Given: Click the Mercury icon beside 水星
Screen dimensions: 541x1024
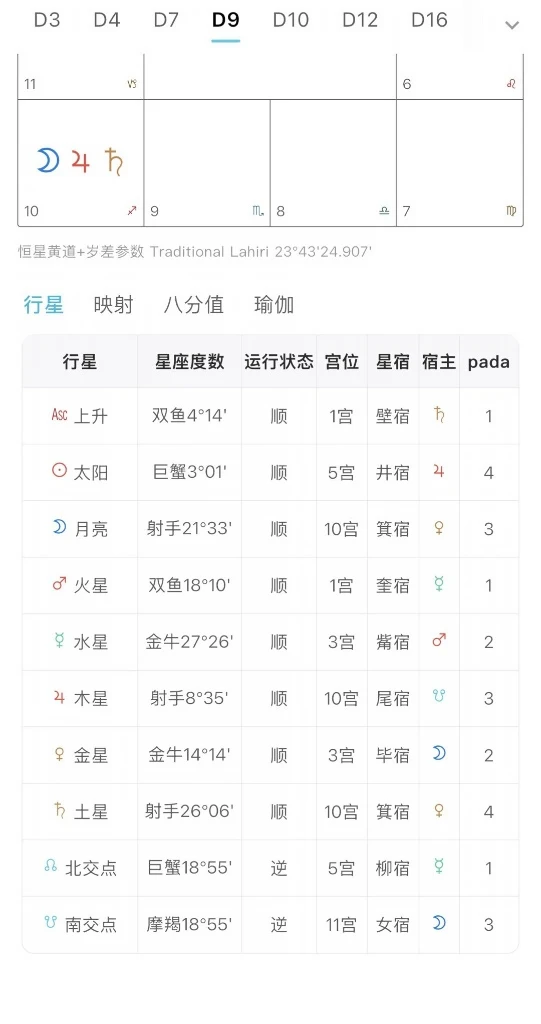Looking at the screenshot, I should point(59,641).
